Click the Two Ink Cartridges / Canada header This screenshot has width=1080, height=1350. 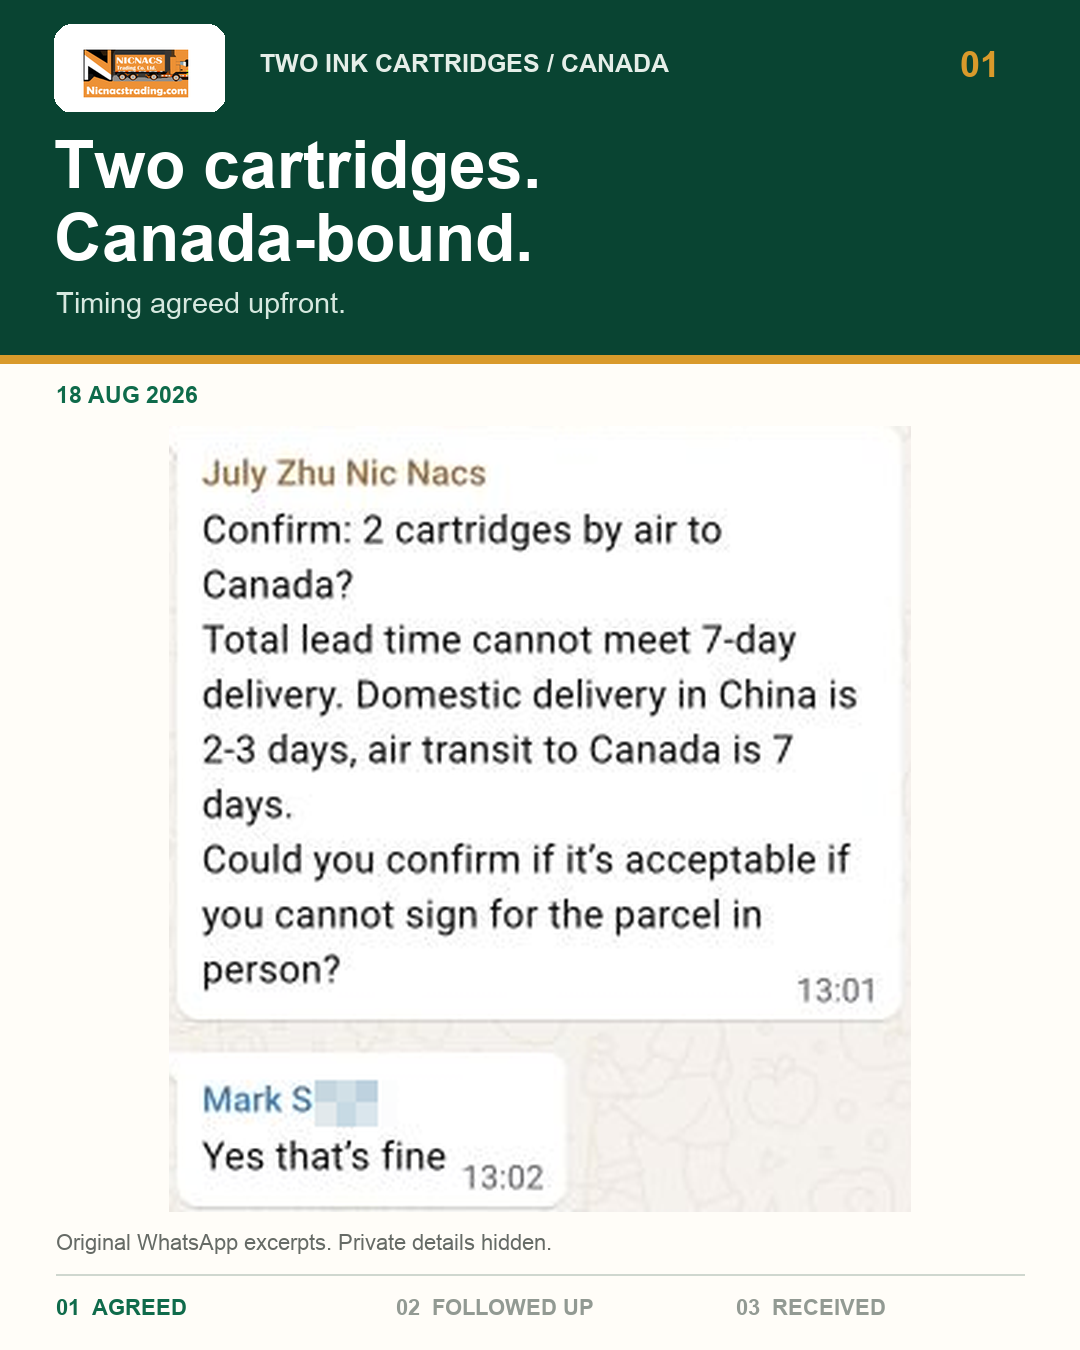coord(464,63)
